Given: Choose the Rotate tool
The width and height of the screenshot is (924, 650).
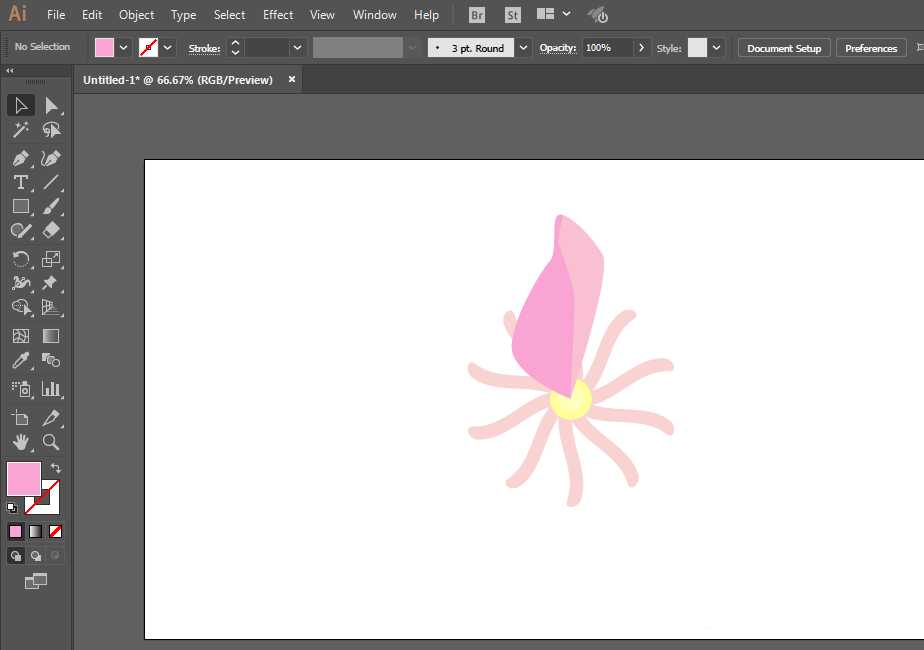Looking at the screenshot, I should coord(20,259).
